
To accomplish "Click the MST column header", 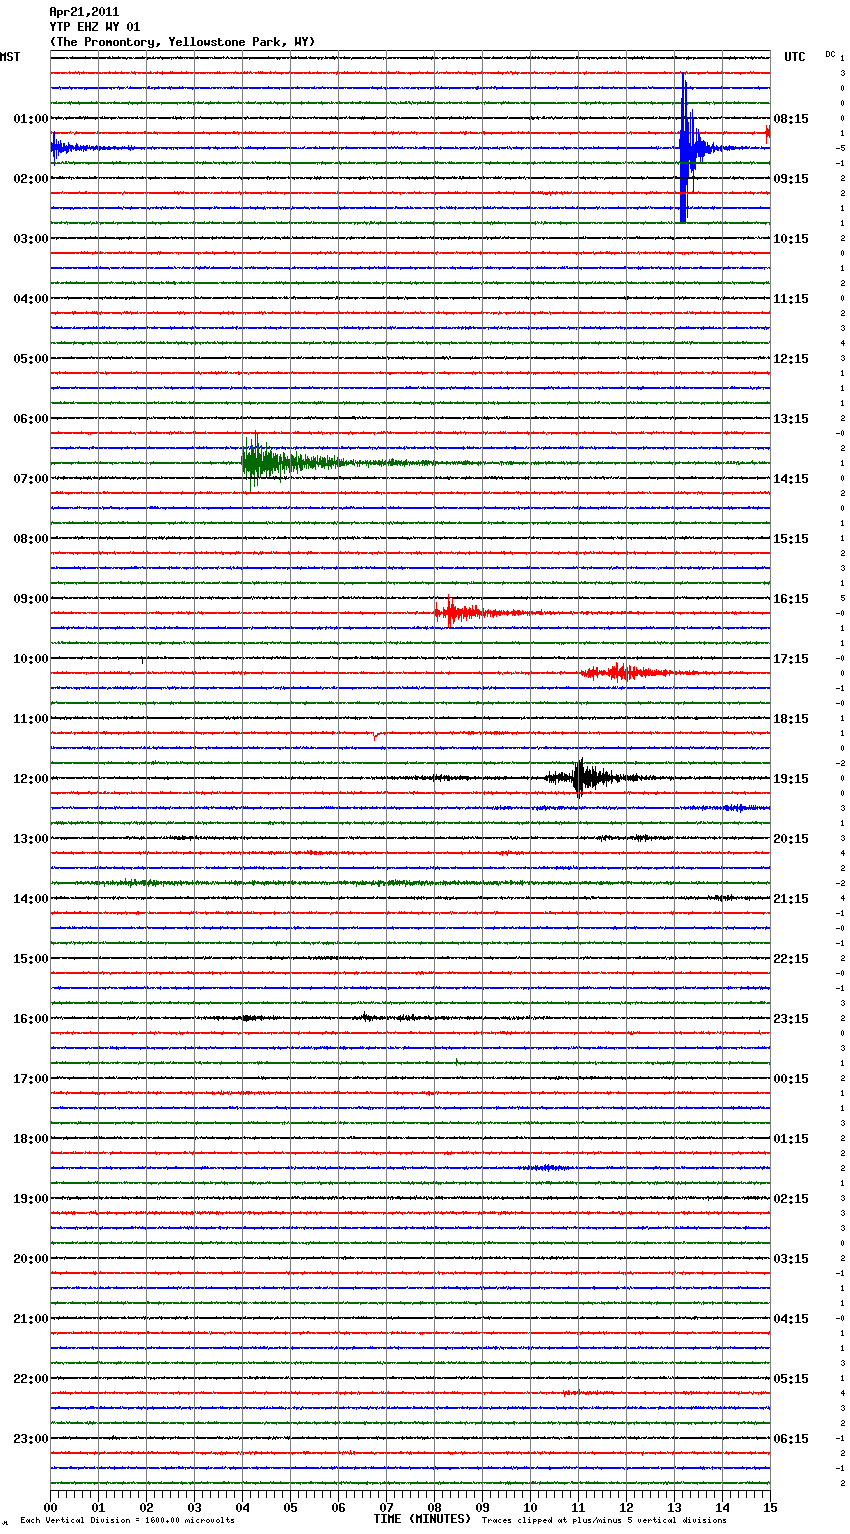I will point(10,57).
